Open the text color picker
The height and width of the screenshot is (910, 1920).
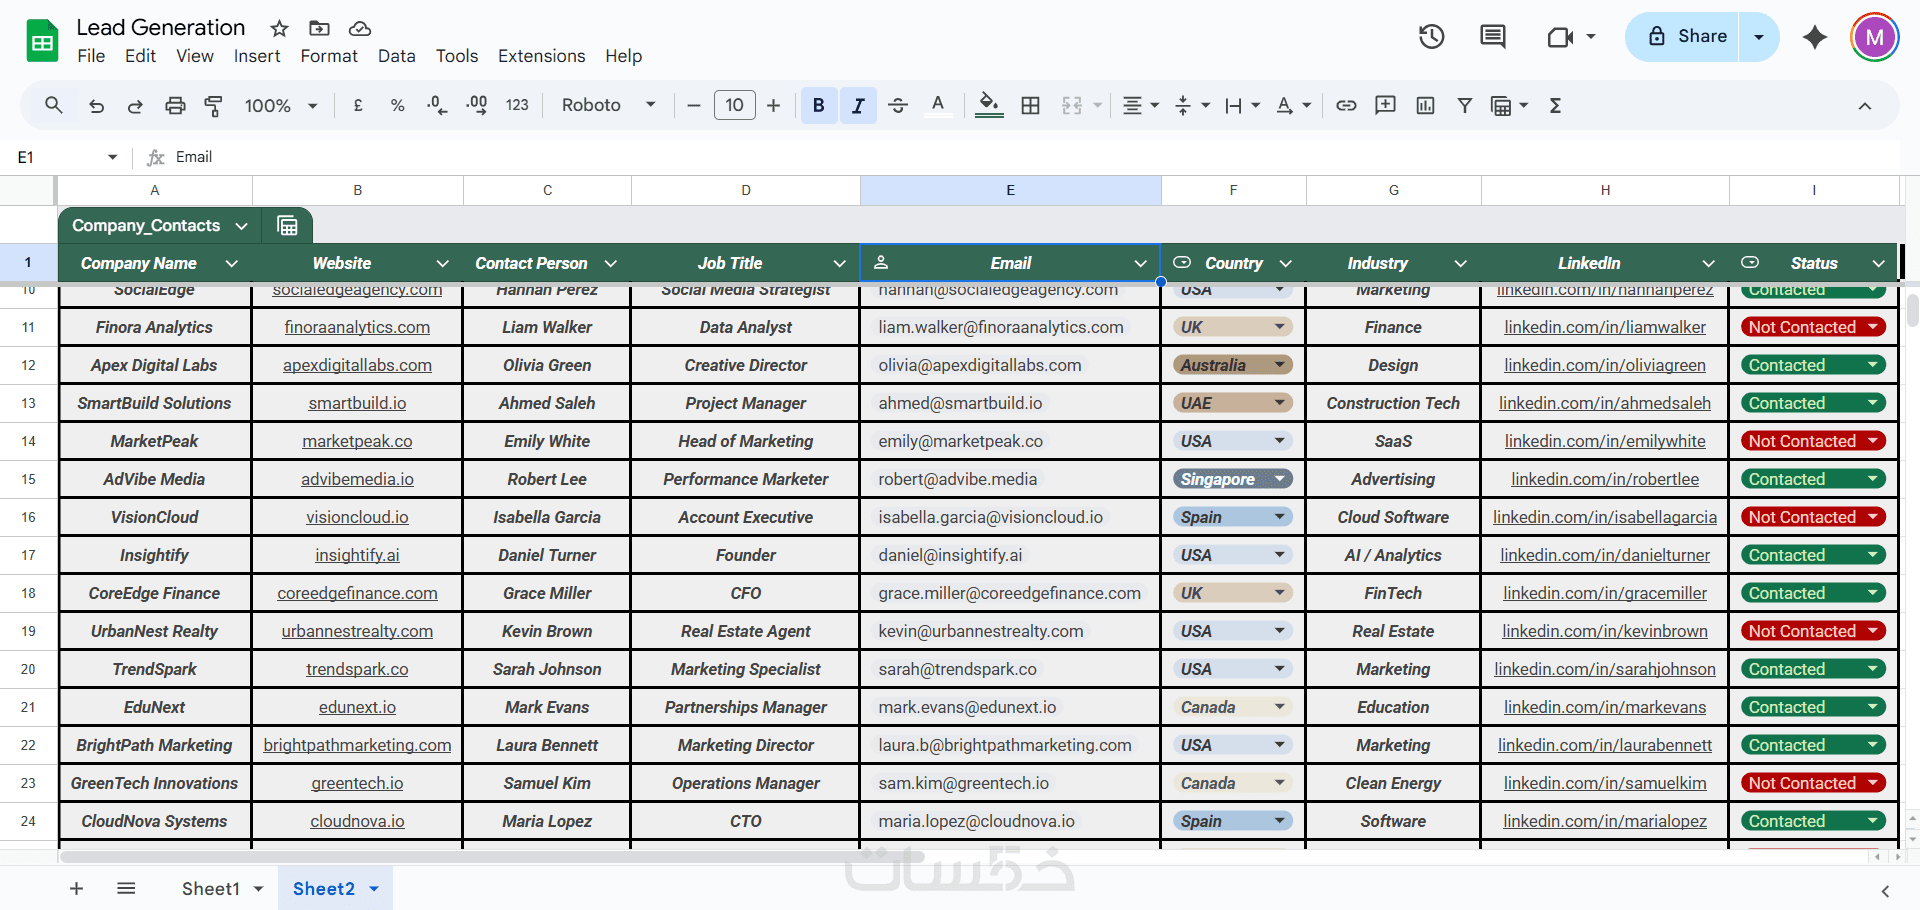(937, 105)
